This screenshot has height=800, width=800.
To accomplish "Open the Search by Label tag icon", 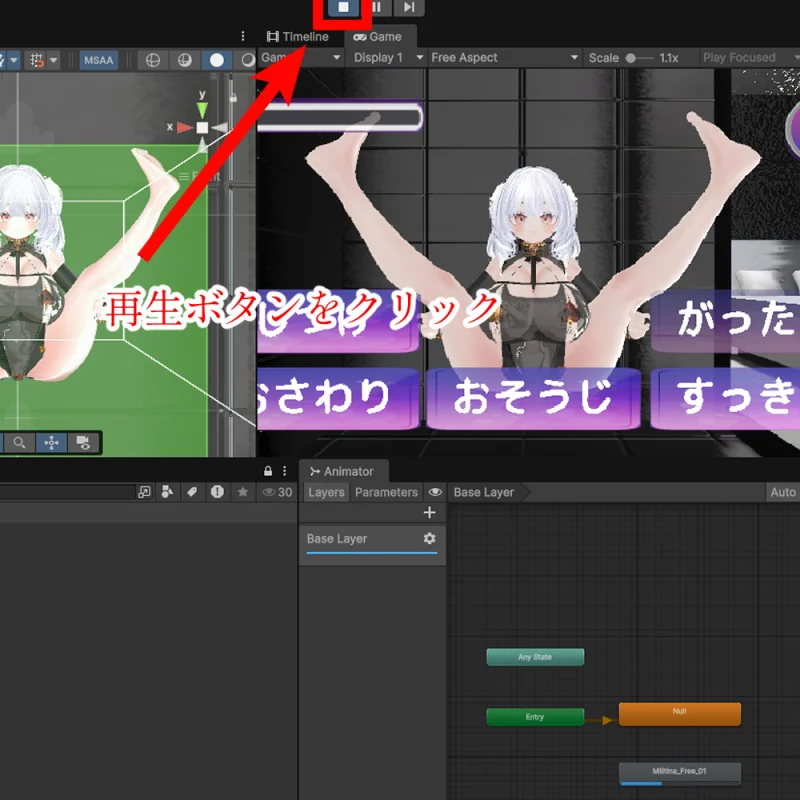I will [192, 492].
